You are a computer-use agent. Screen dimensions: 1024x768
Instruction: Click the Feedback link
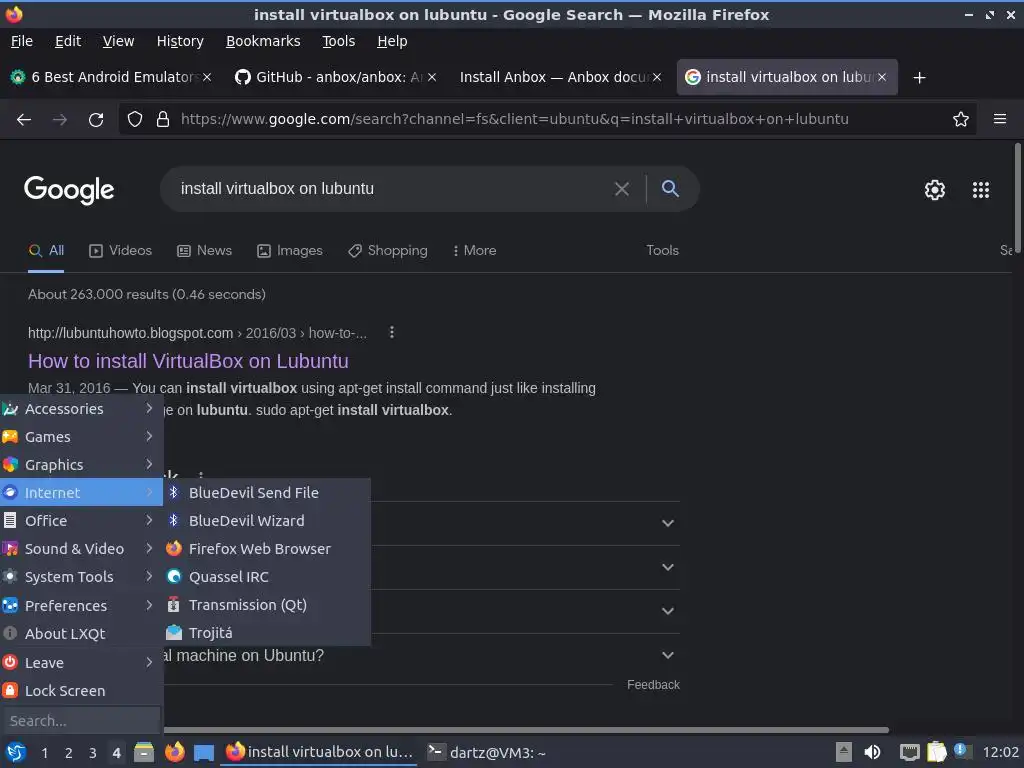pyautogui.click(x=653, y=685)
